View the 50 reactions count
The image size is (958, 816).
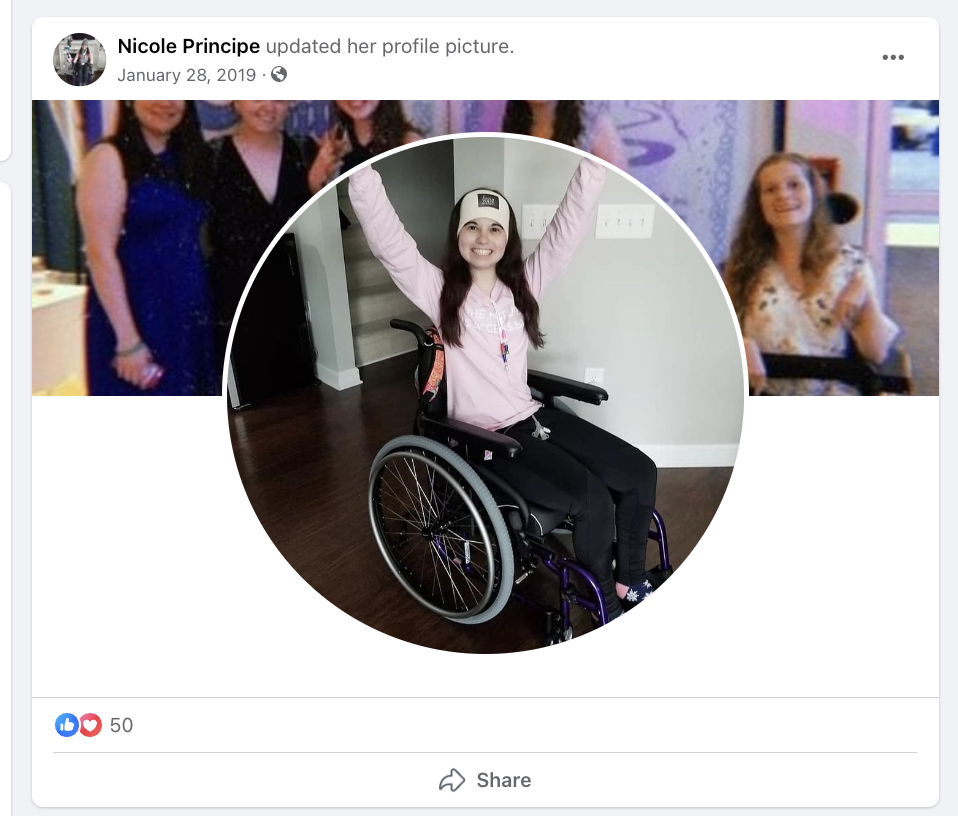click(x=122, y=725)
